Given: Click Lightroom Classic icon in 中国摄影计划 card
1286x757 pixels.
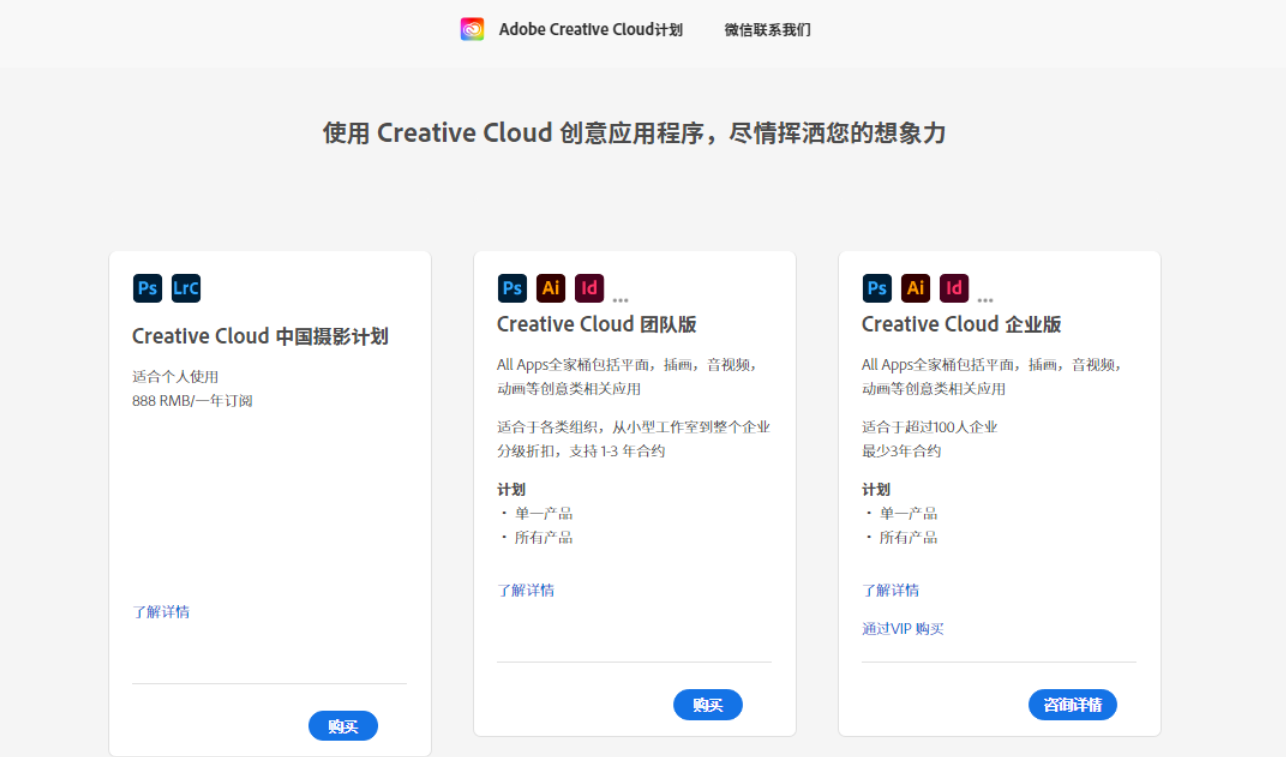Looking at the screenshot, I should [x=186, y=288].
